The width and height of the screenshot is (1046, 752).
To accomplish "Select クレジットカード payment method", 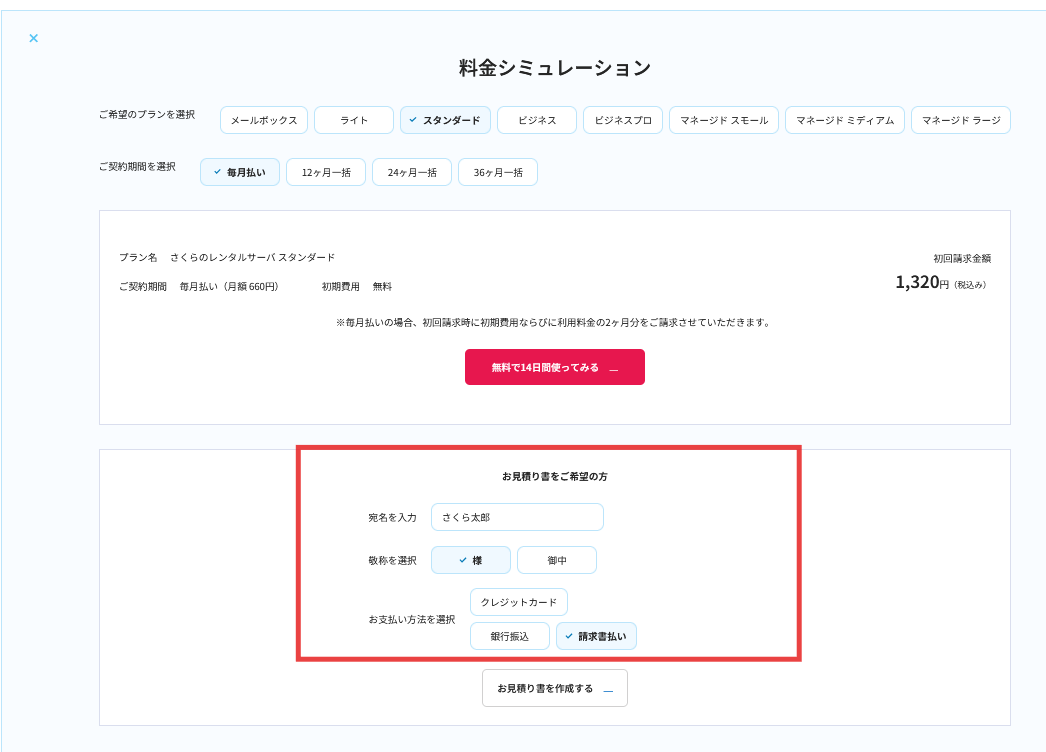I will pos(519,602).
